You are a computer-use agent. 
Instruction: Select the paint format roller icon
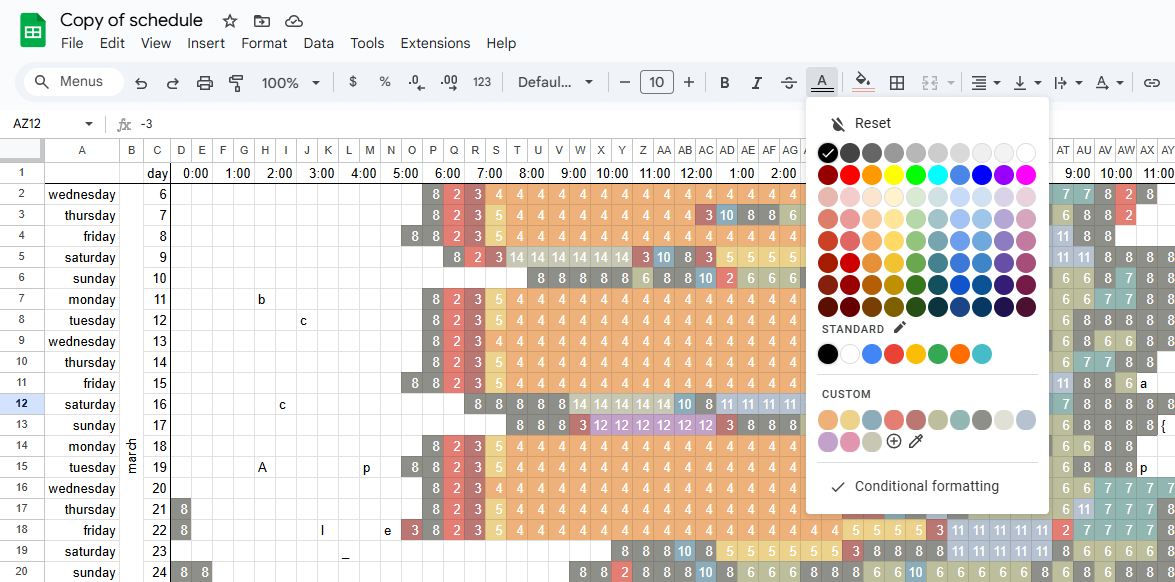[236, 83]
